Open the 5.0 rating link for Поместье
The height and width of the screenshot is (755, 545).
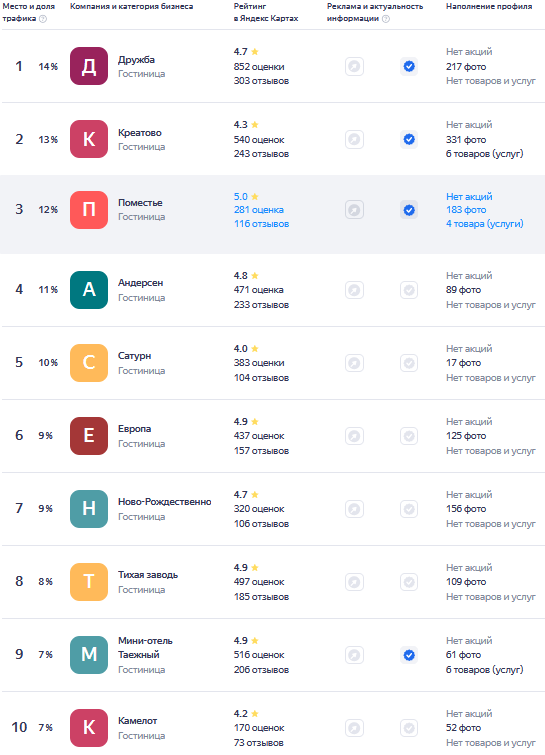[x=246, y=196]
